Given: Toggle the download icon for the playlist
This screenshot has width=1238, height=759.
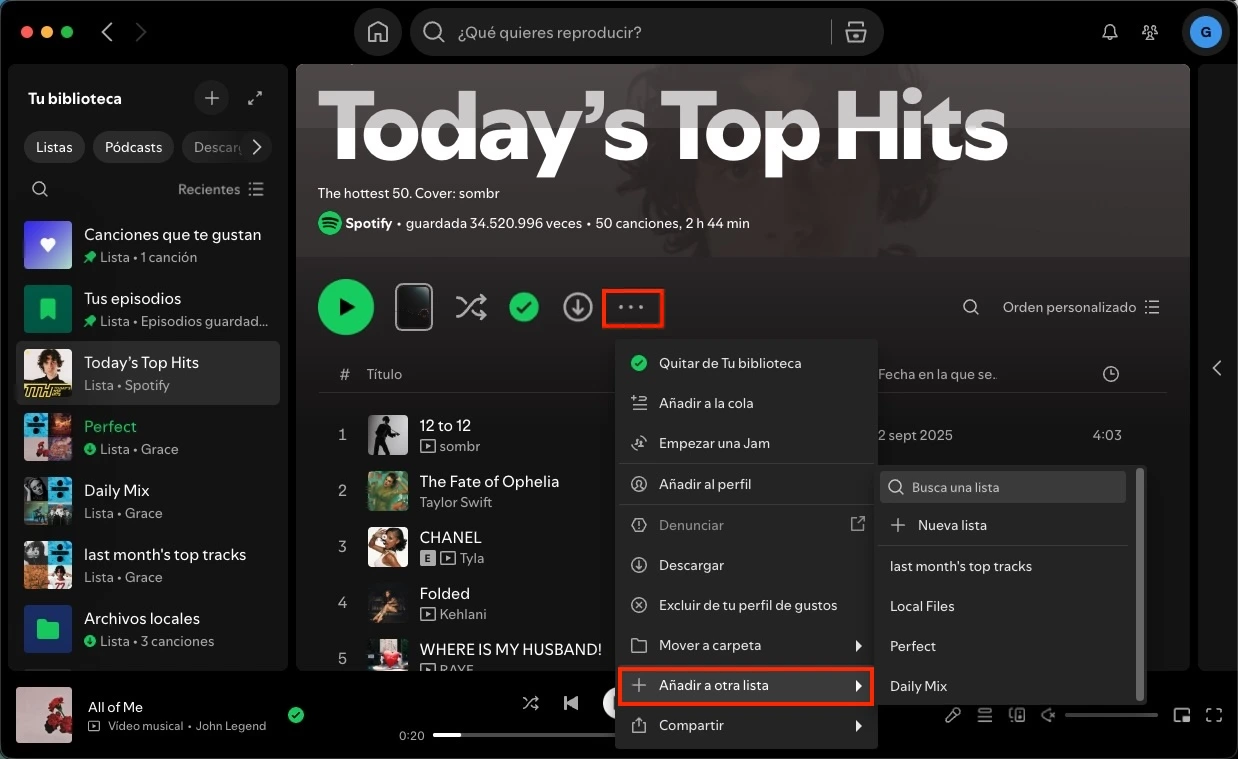Looking at the screenshot, I should (578, 307).
